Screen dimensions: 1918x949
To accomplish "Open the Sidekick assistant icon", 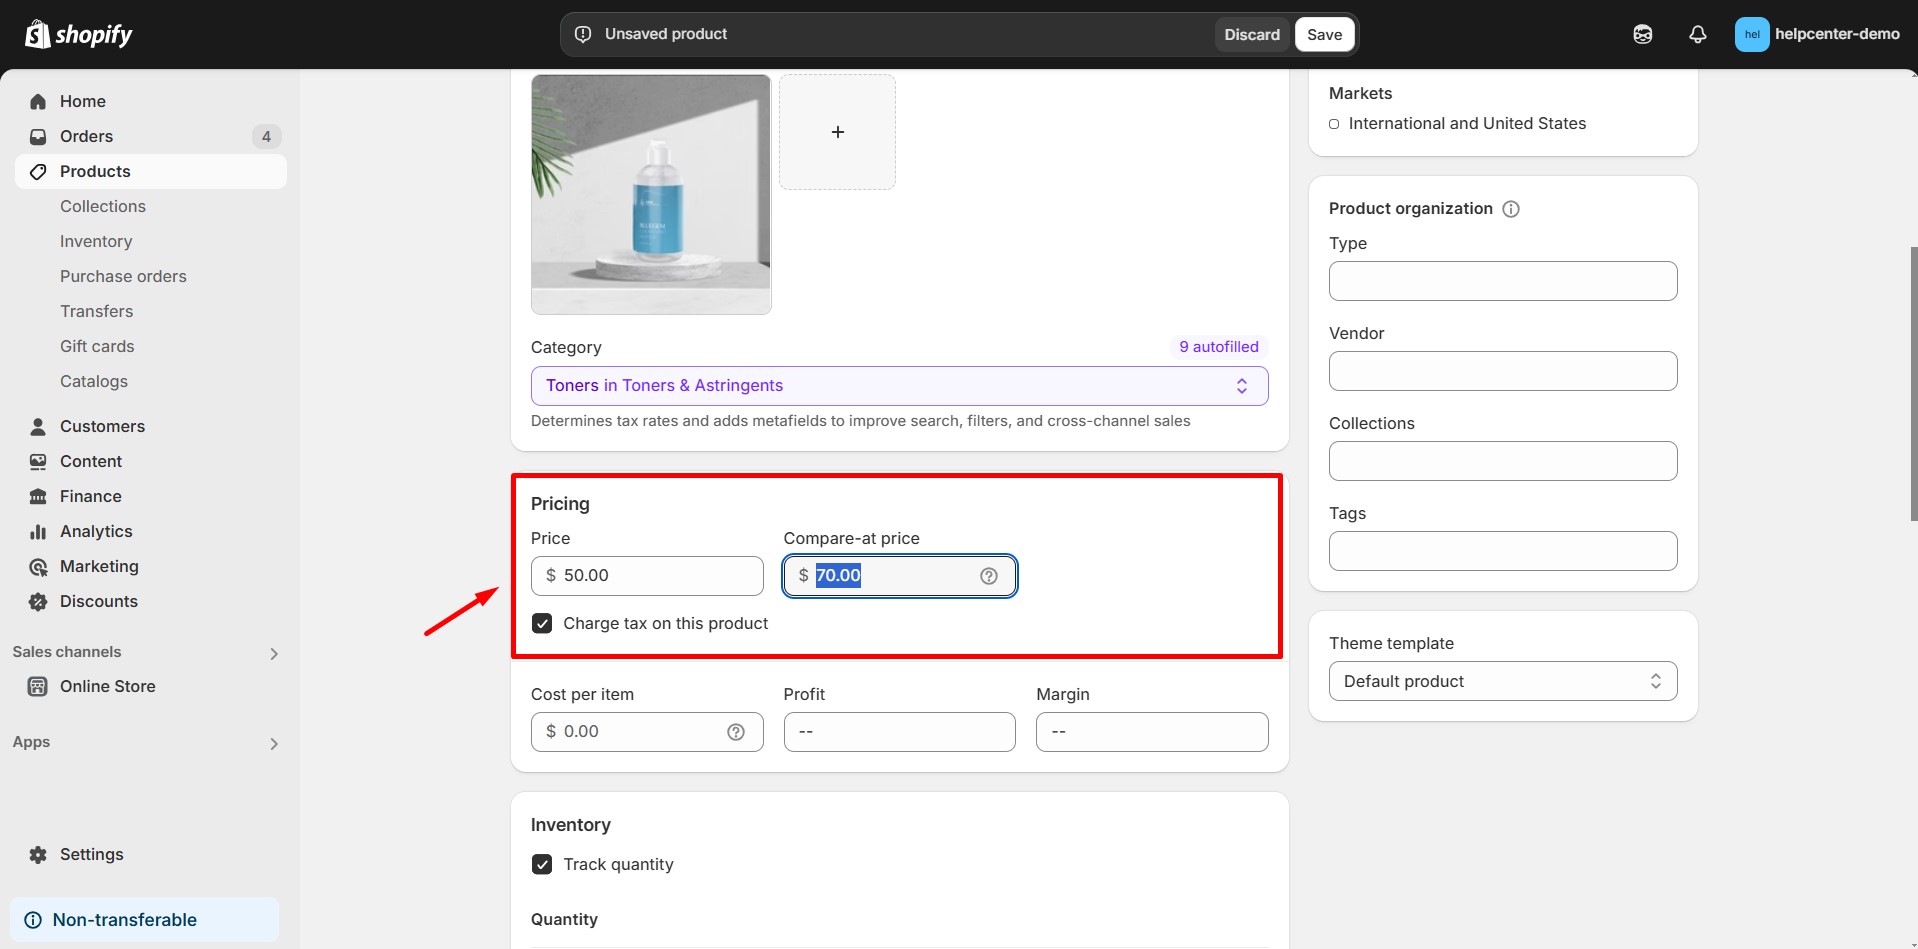I will (x=1642, y=34).
